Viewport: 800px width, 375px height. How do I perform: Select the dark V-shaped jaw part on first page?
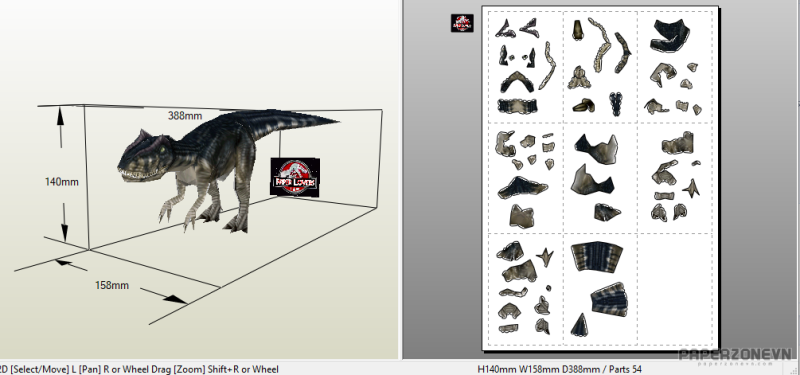(516, 82)
